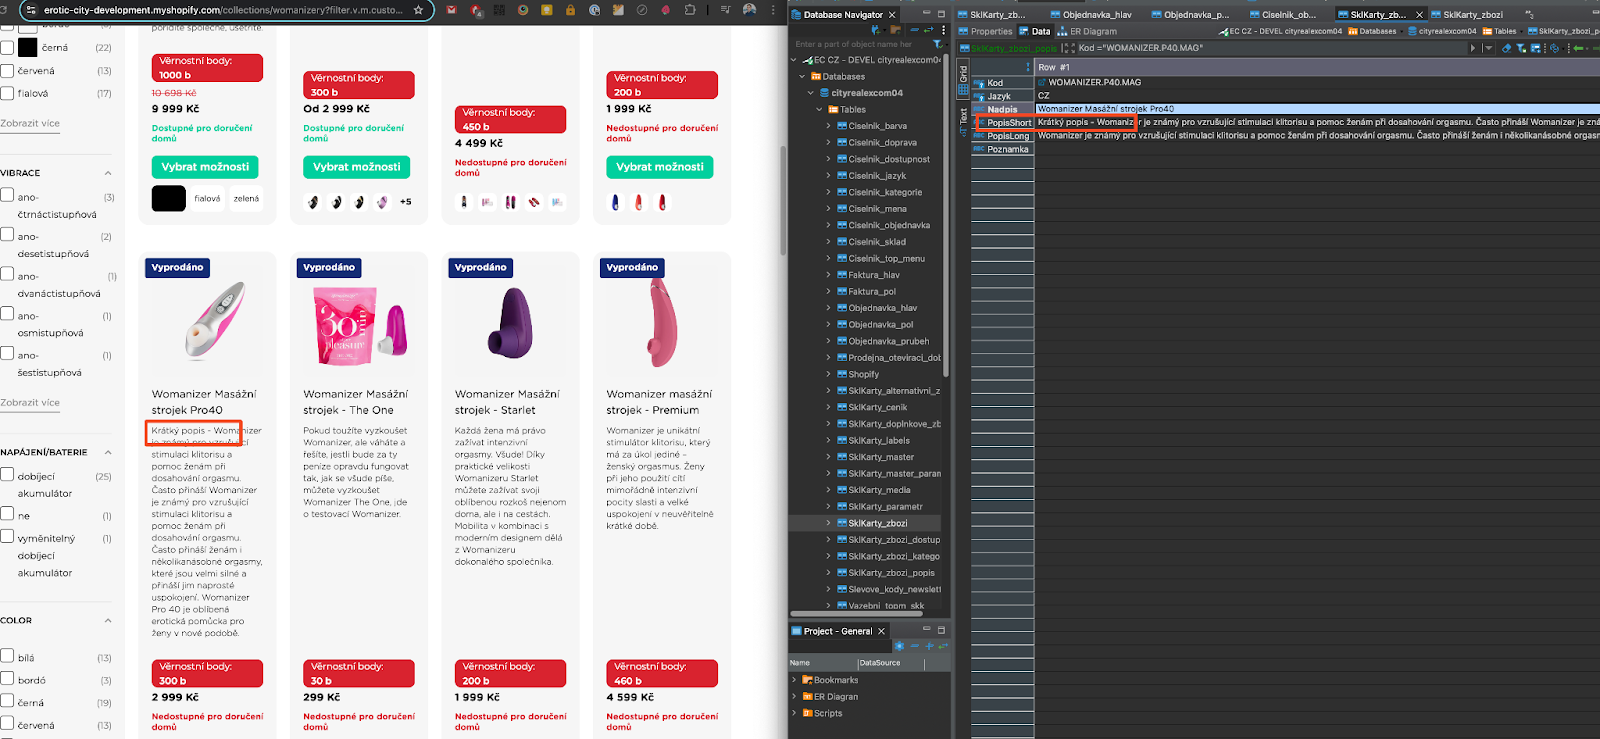Check the ano-čtrnáctistupňová vibrace filter
The image size is (1600, 739).
click(x=7, y=196)
